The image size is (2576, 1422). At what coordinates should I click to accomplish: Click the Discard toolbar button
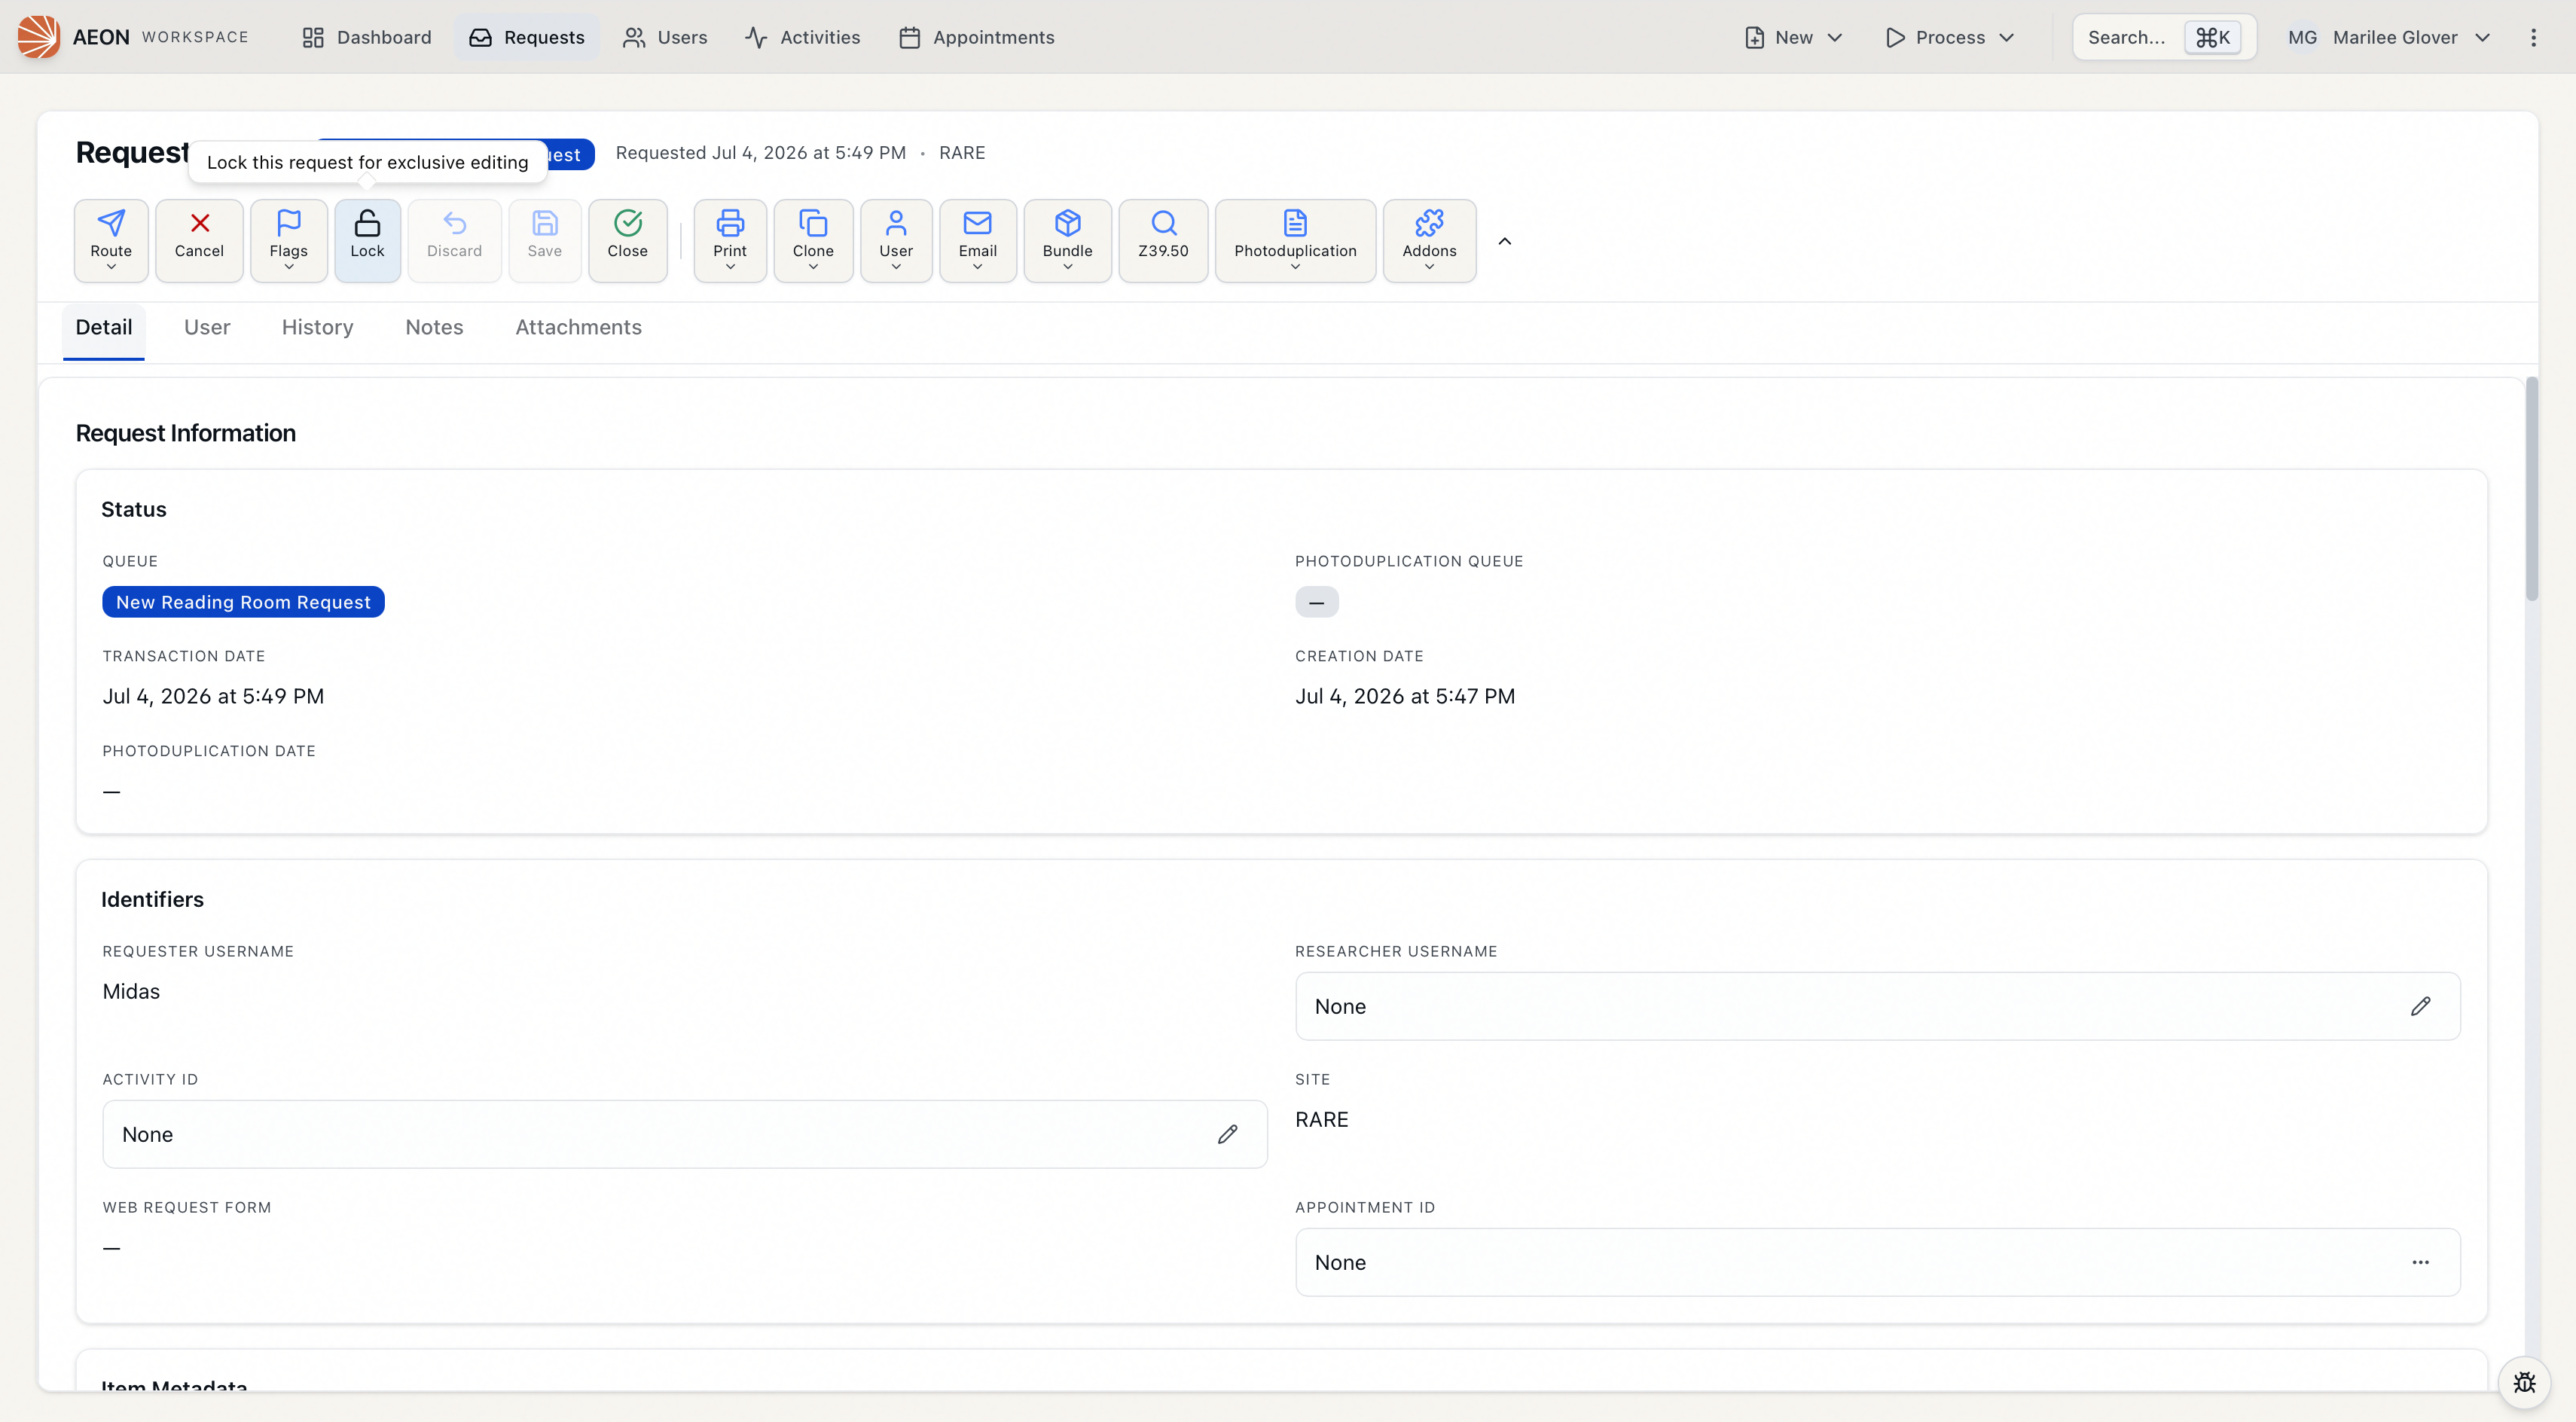(454, 240)
